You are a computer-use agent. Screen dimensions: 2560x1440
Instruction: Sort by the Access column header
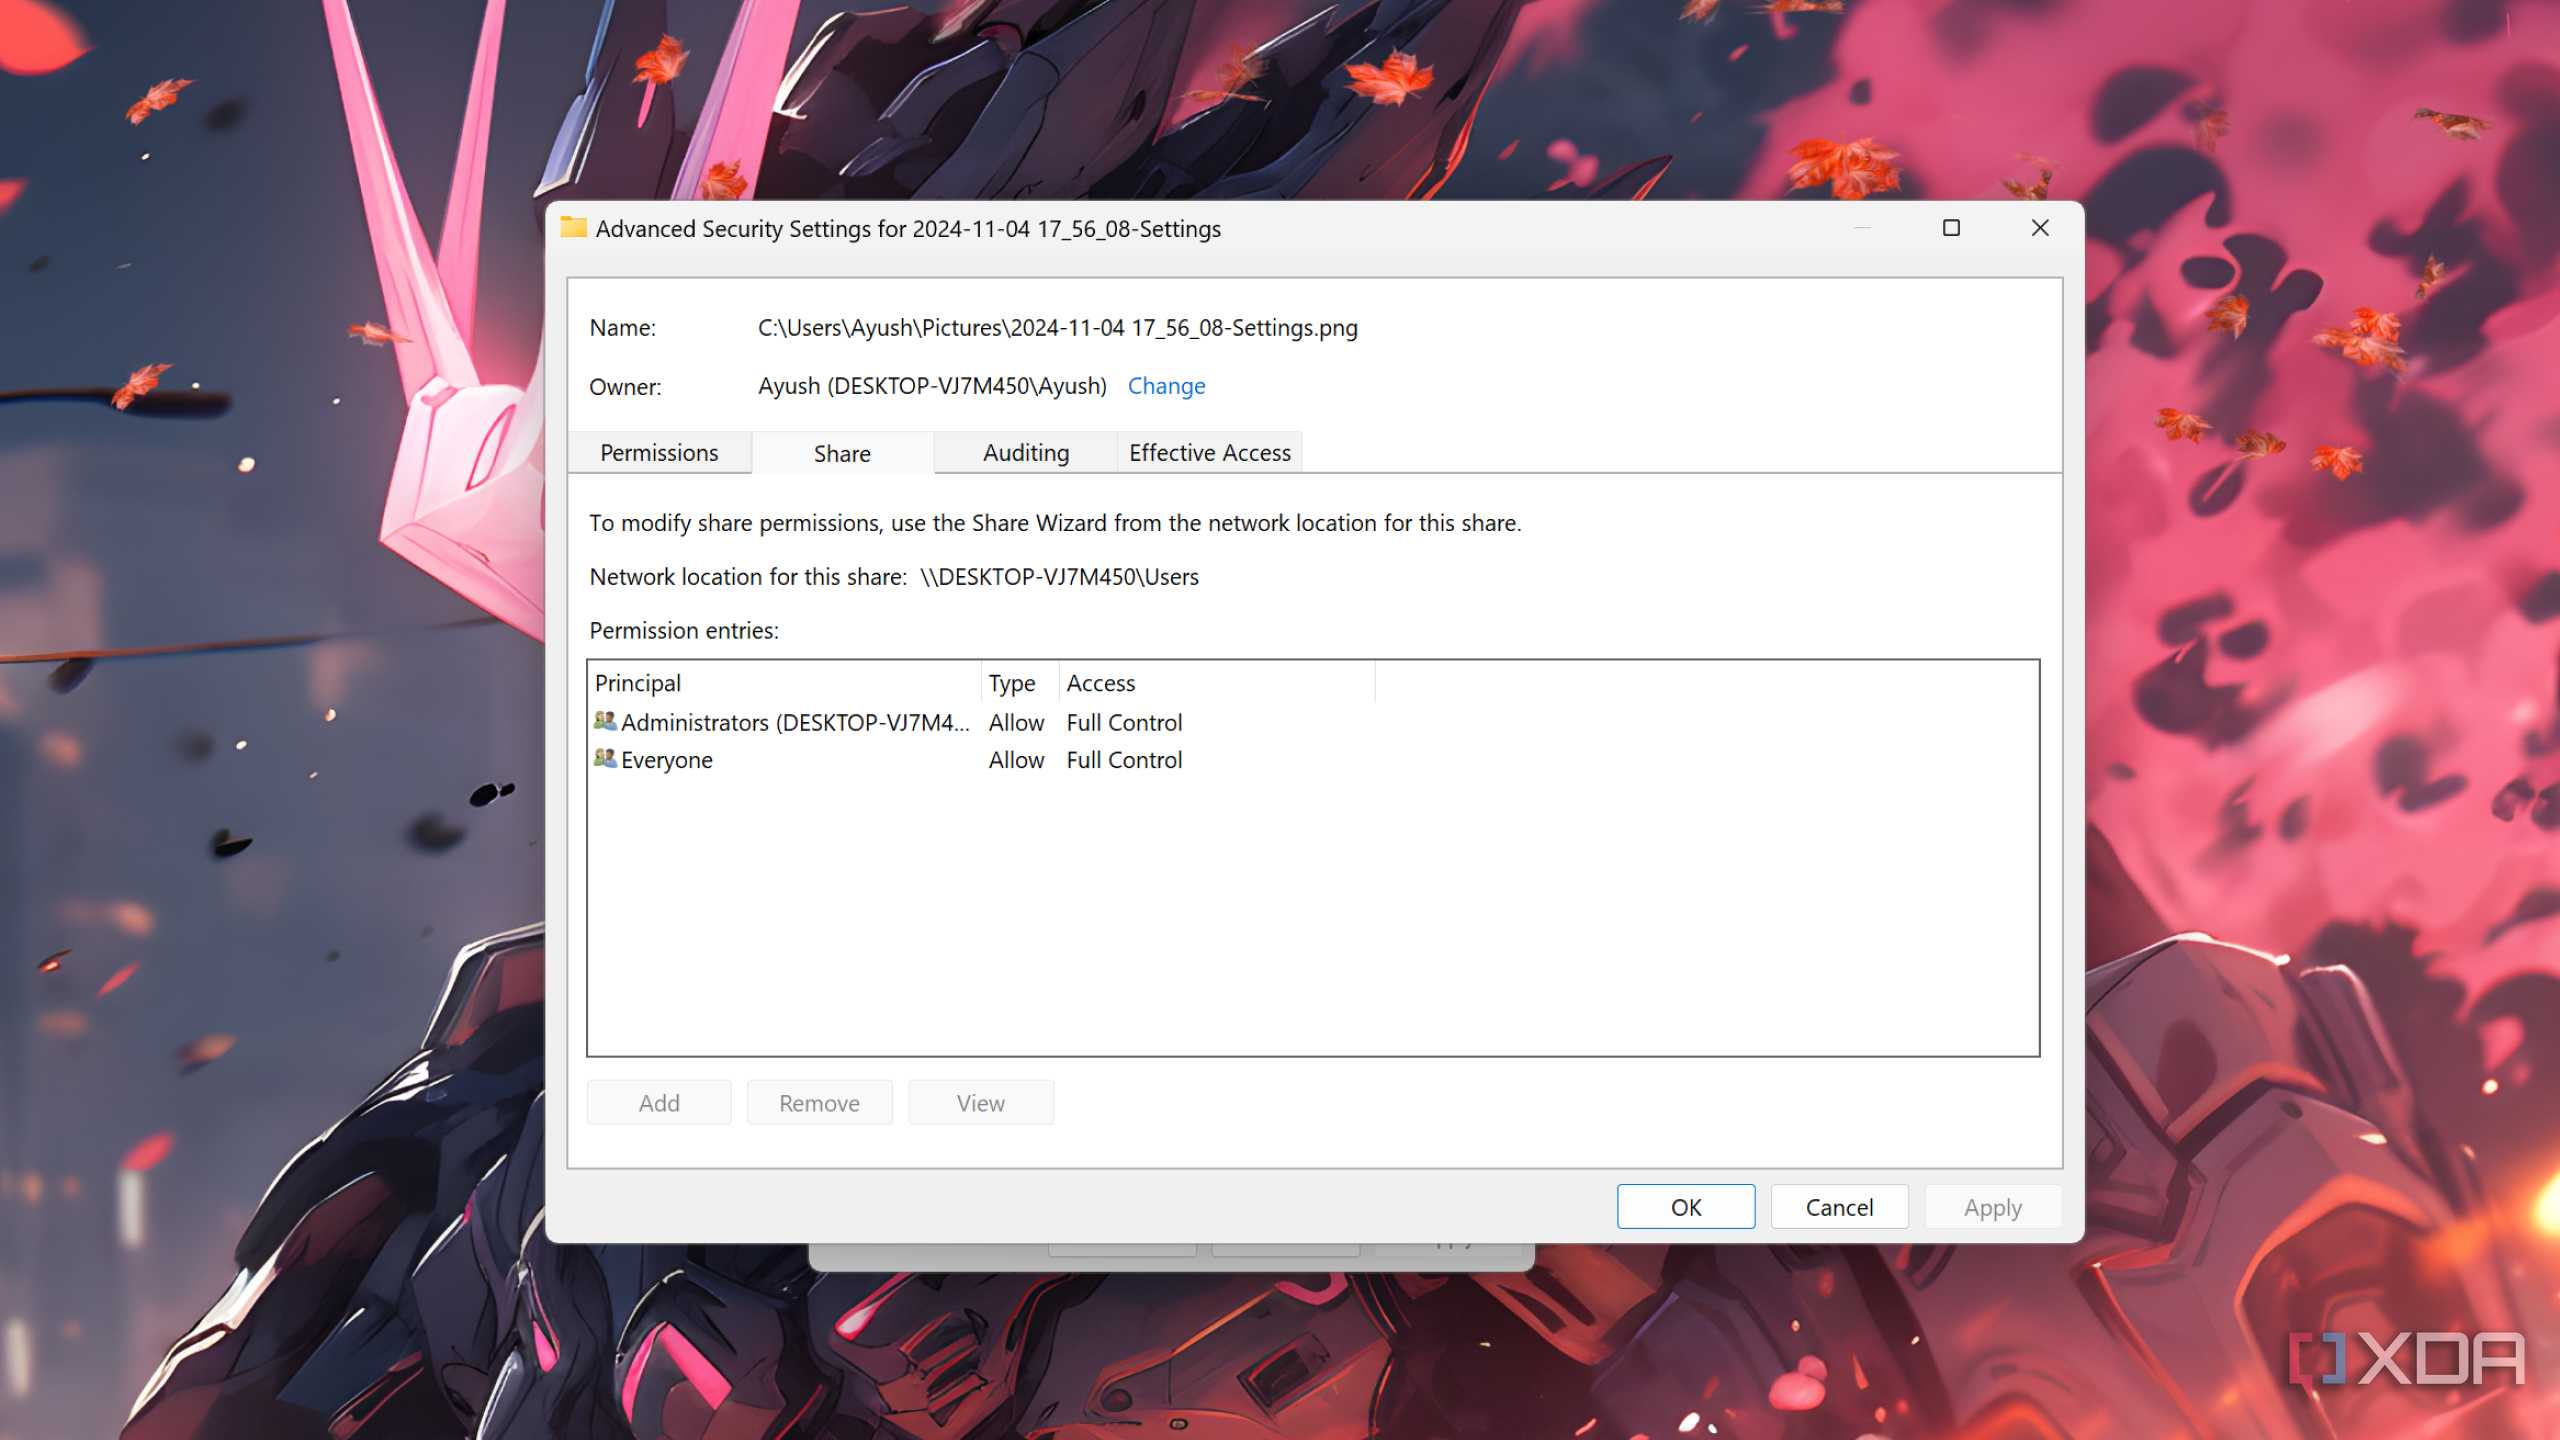pos(1217,683)
